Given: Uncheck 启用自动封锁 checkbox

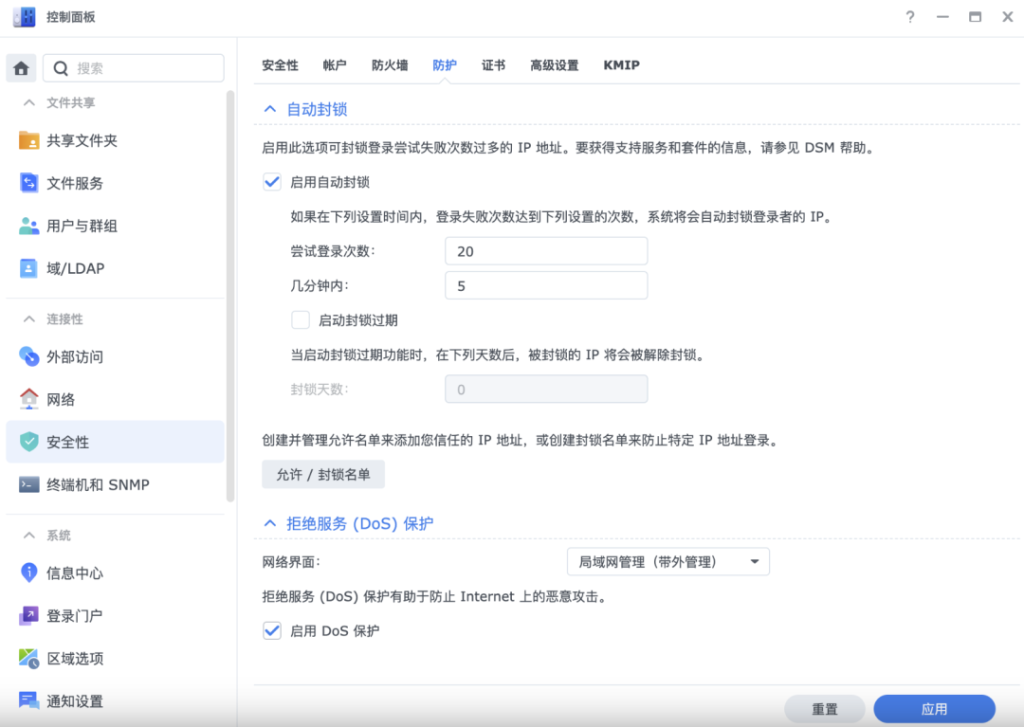Looking at the screenshot, I should point(271,182).
